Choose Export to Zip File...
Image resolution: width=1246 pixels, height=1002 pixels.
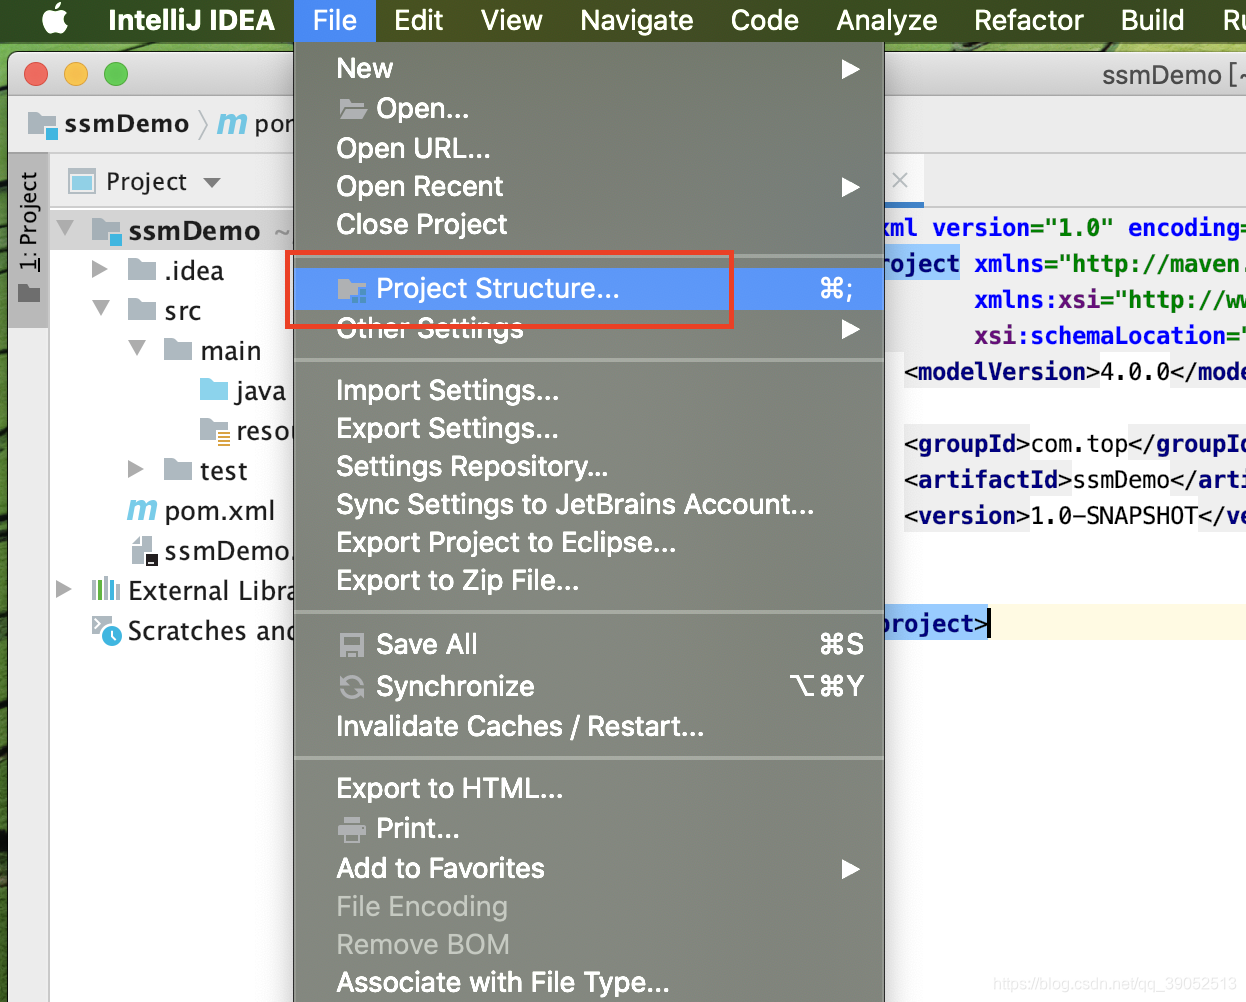tap(589, 580)
